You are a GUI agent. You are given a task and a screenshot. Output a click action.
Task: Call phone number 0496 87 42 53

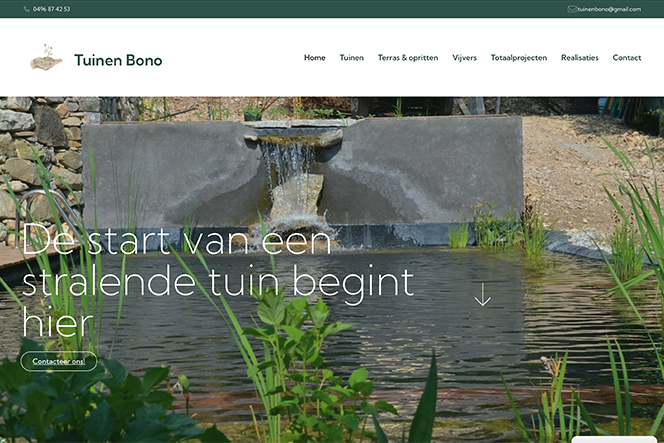[x=51, y=9]
